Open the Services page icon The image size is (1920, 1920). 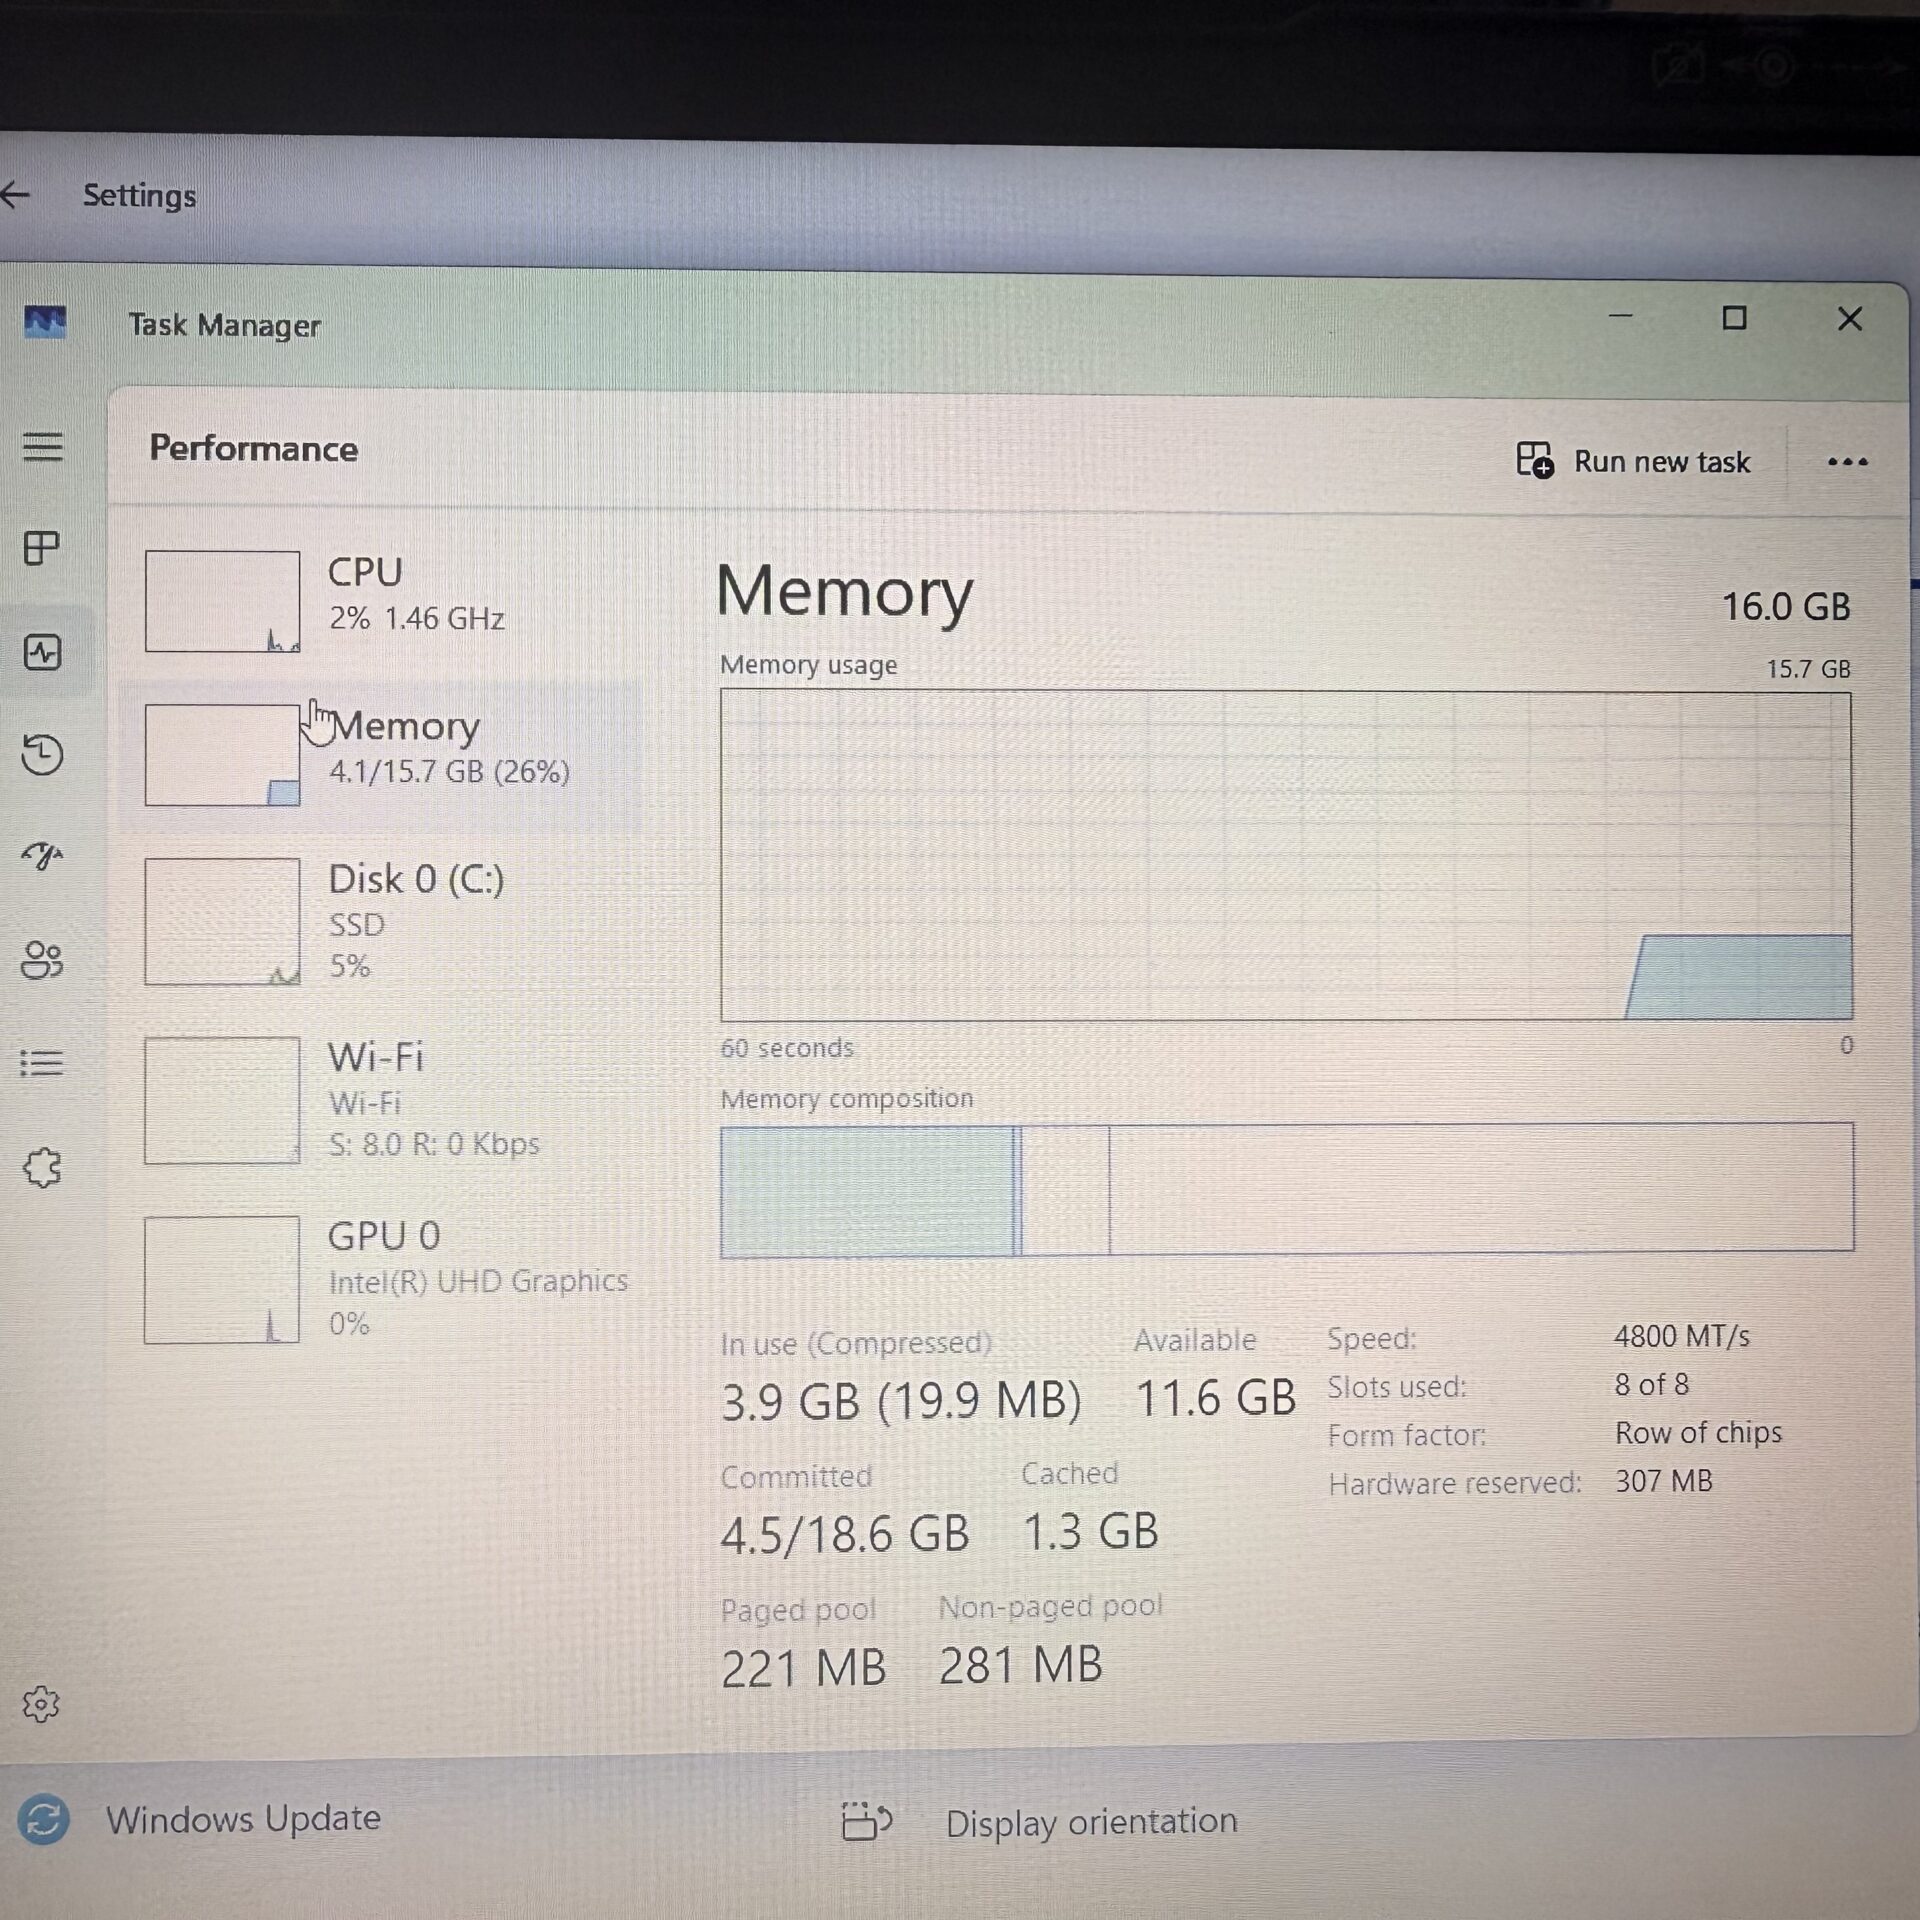pyautogui.click(x=42, y=1167)
